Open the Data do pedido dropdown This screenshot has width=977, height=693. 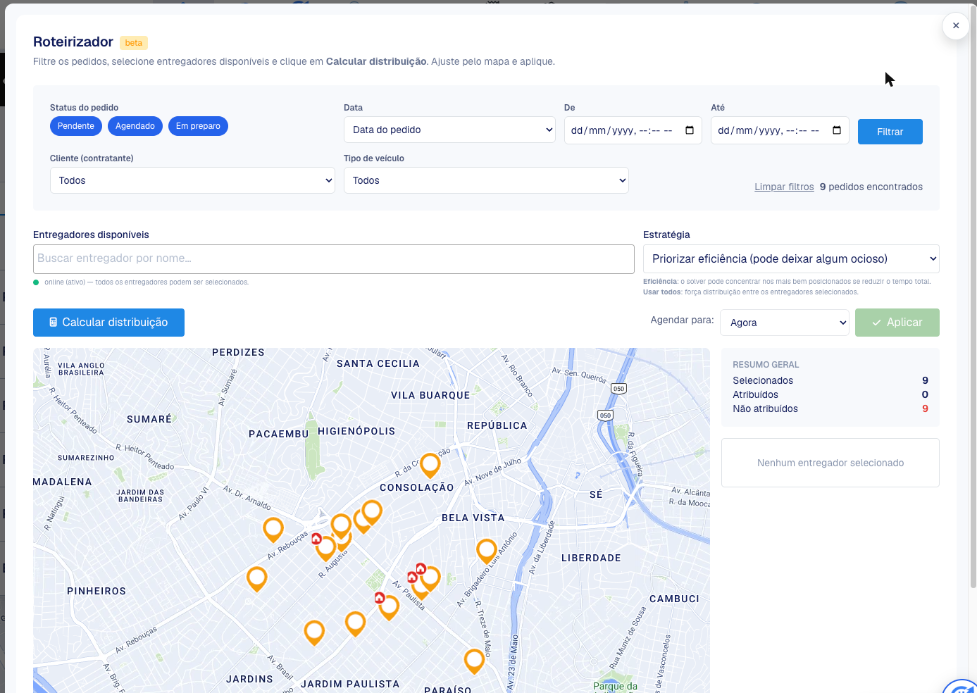coord(449,130)
